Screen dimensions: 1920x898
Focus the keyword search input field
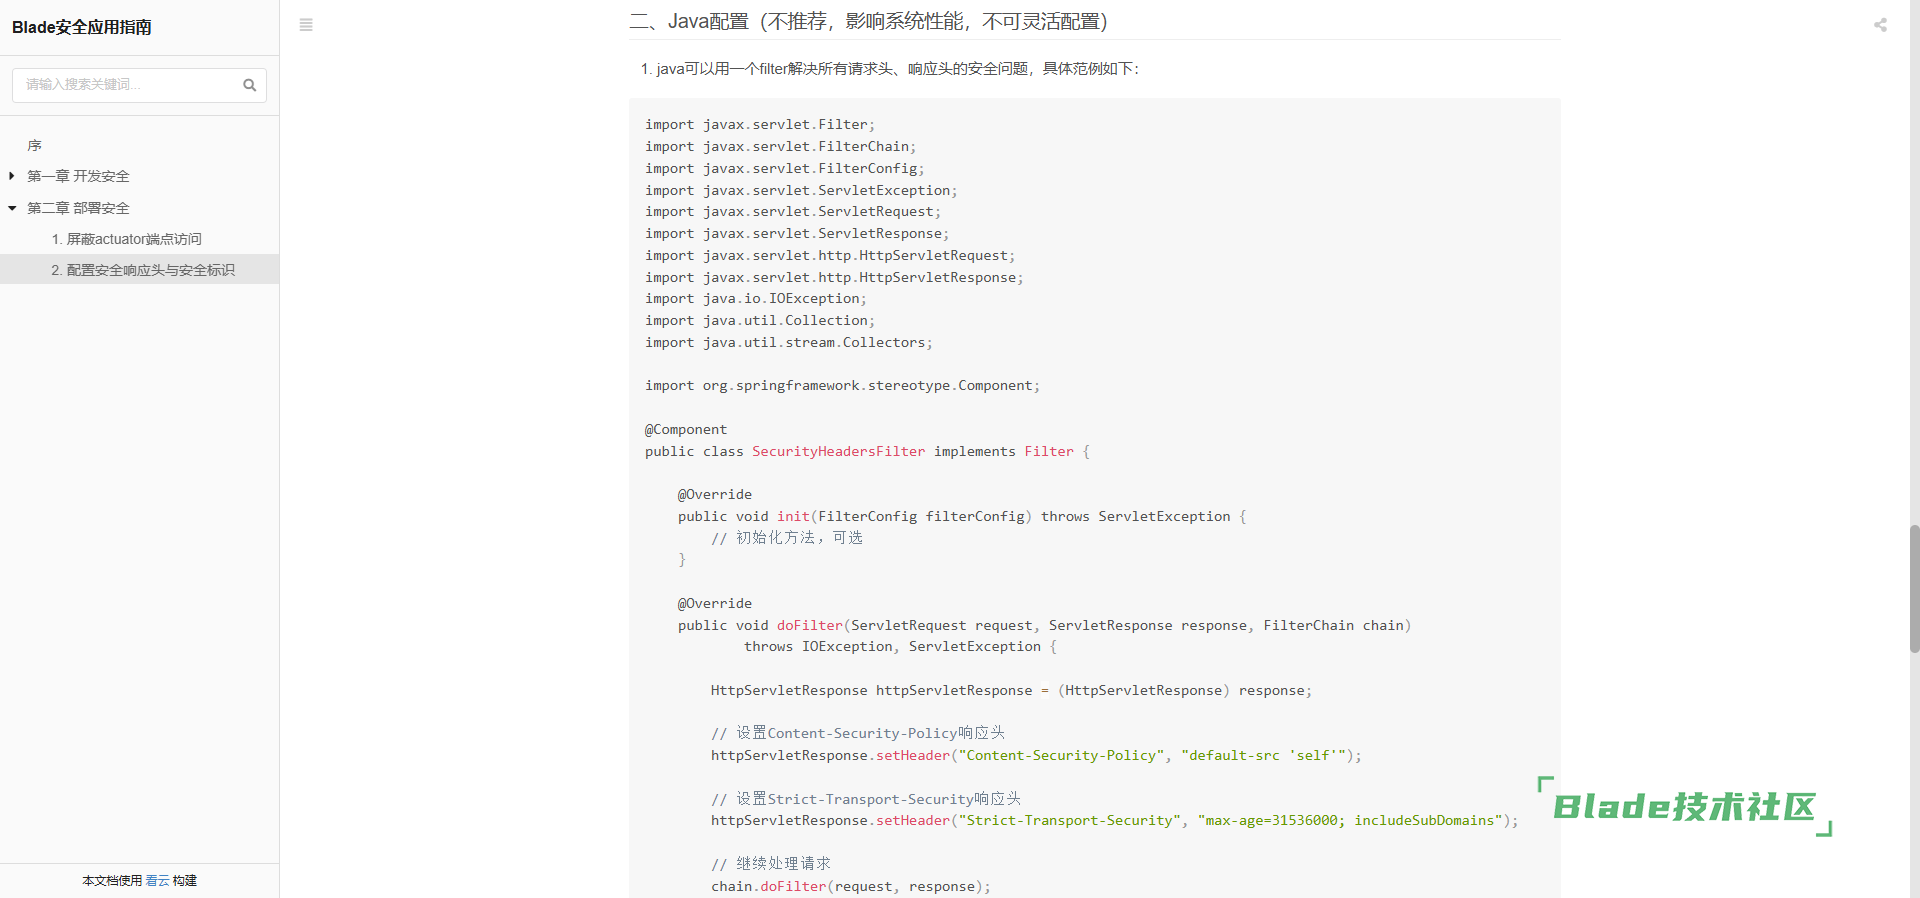pyautogui.click(x=139, y=85)
